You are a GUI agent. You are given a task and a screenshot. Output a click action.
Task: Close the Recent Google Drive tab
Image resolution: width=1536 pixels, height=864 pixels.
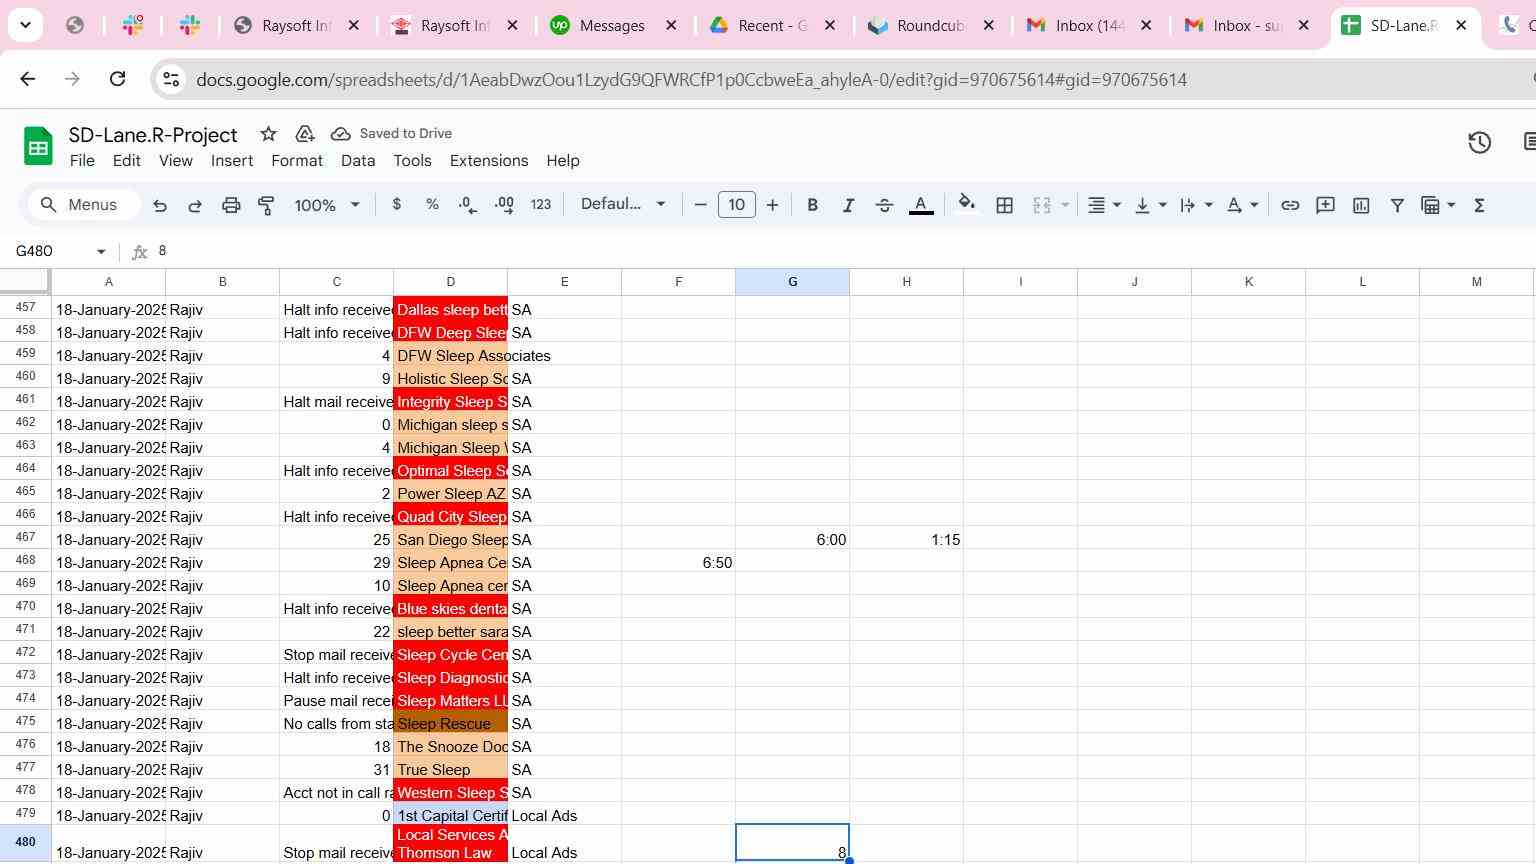[830, 26]
